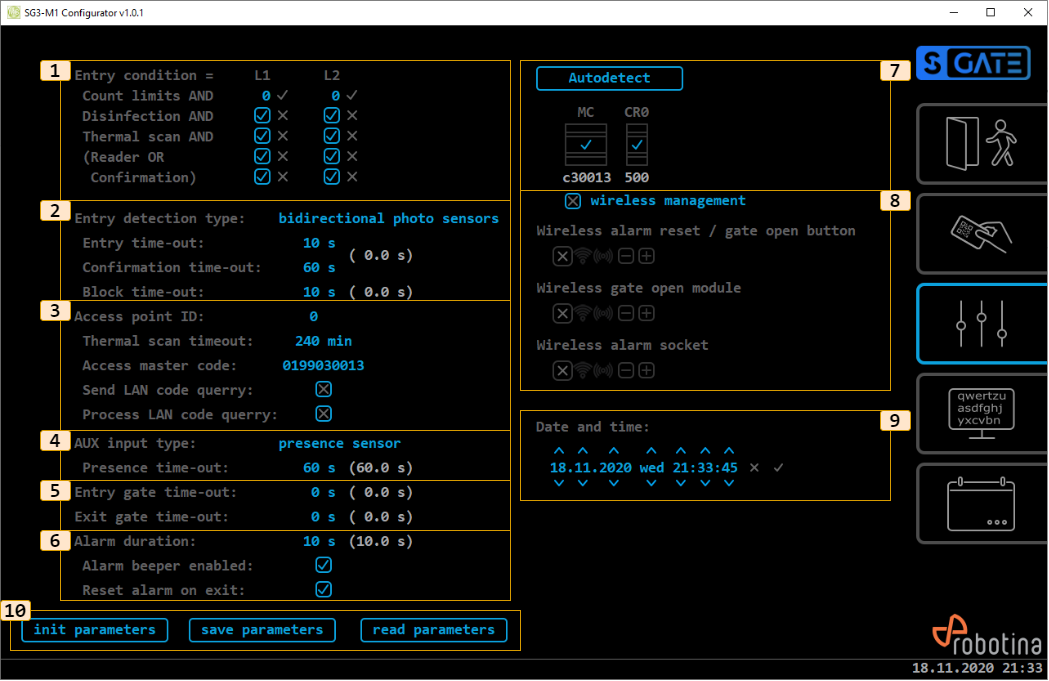Edit the Access master code value
The width and height of the screenshot is (1049, 681).
pyautogui.click(x=323, y=365)
